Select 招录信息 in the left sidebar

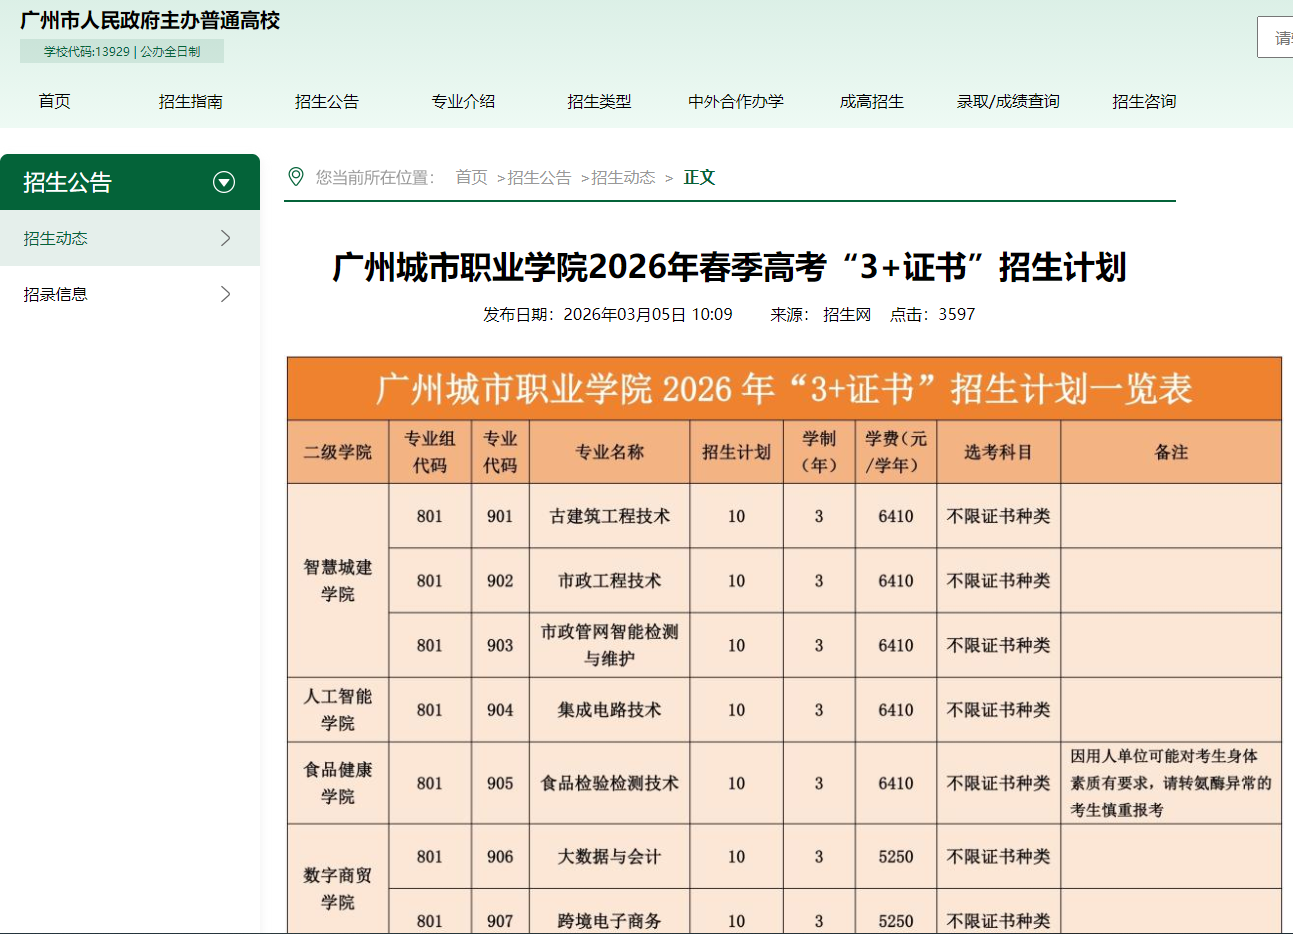coord(58,293)
